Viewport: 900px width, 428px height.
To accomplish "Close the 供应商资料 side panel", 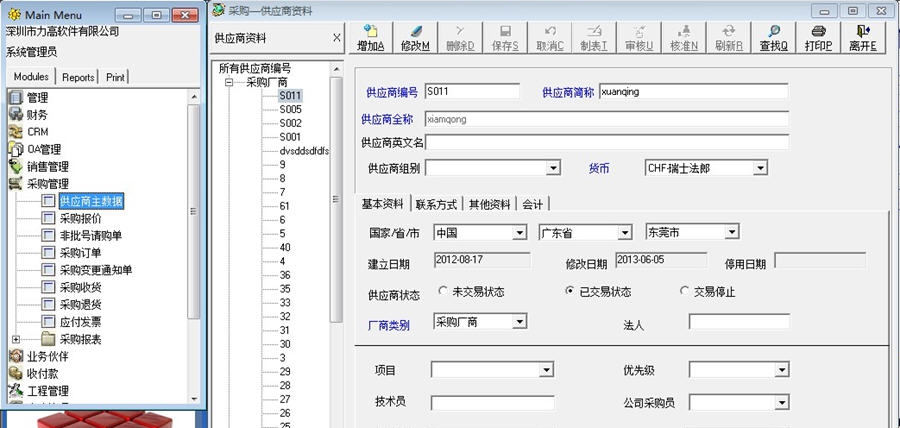I will [x=336, y=38].
